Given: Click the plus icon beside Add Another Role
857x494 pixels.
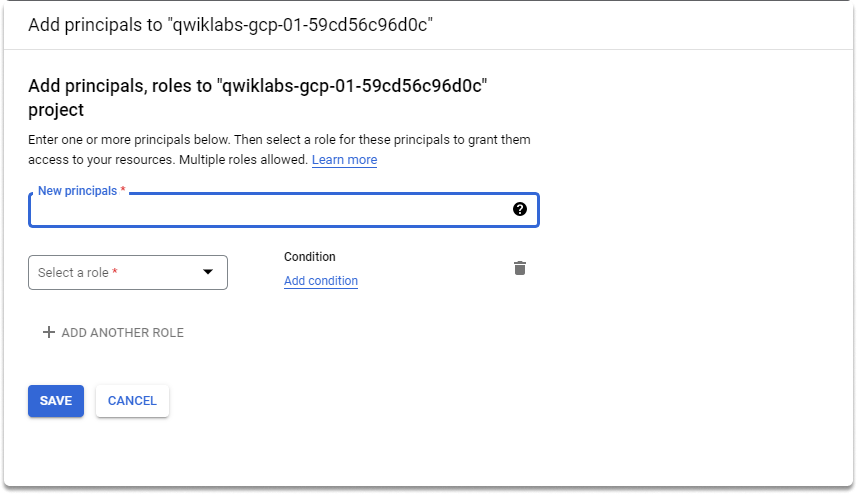Looking at the screenshot, I should point(49,332).
